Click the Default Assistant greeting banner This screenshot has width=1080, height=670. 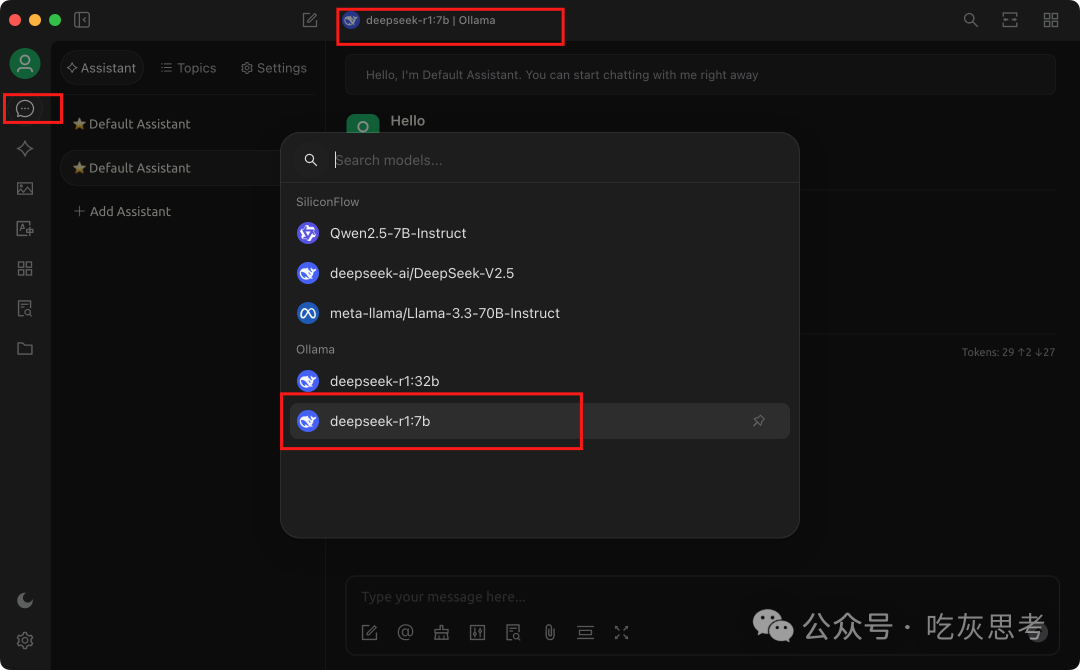pos(700,74)
